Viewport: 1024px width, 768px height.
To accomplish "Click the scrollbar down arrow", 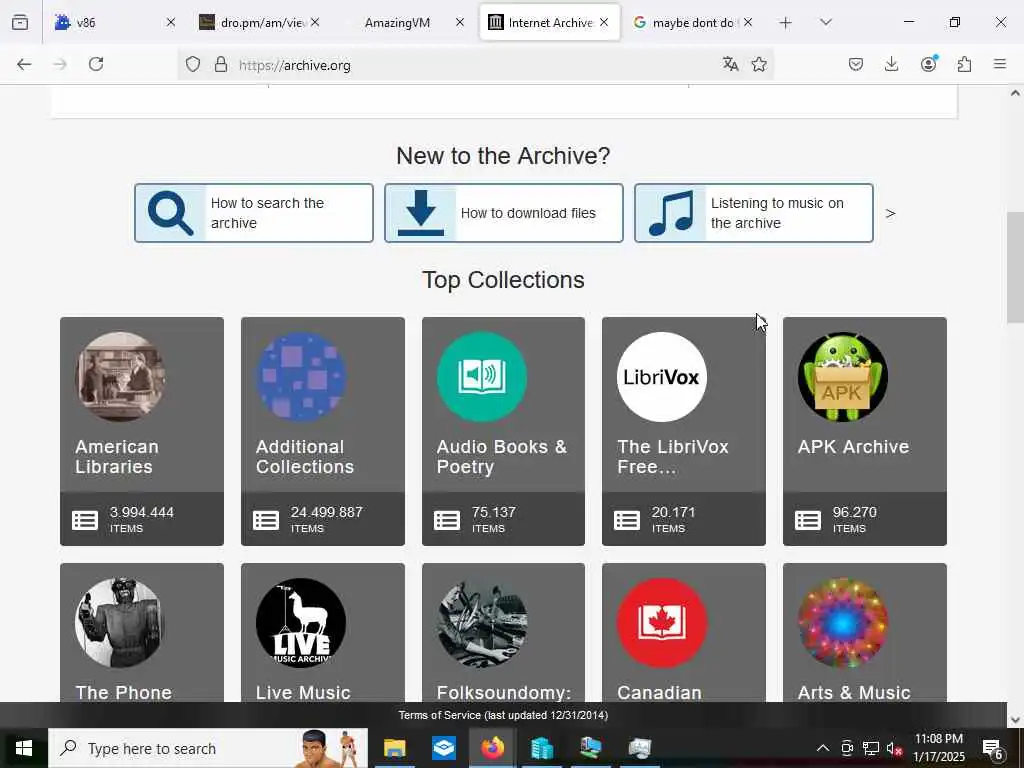I will [1015, 720].
